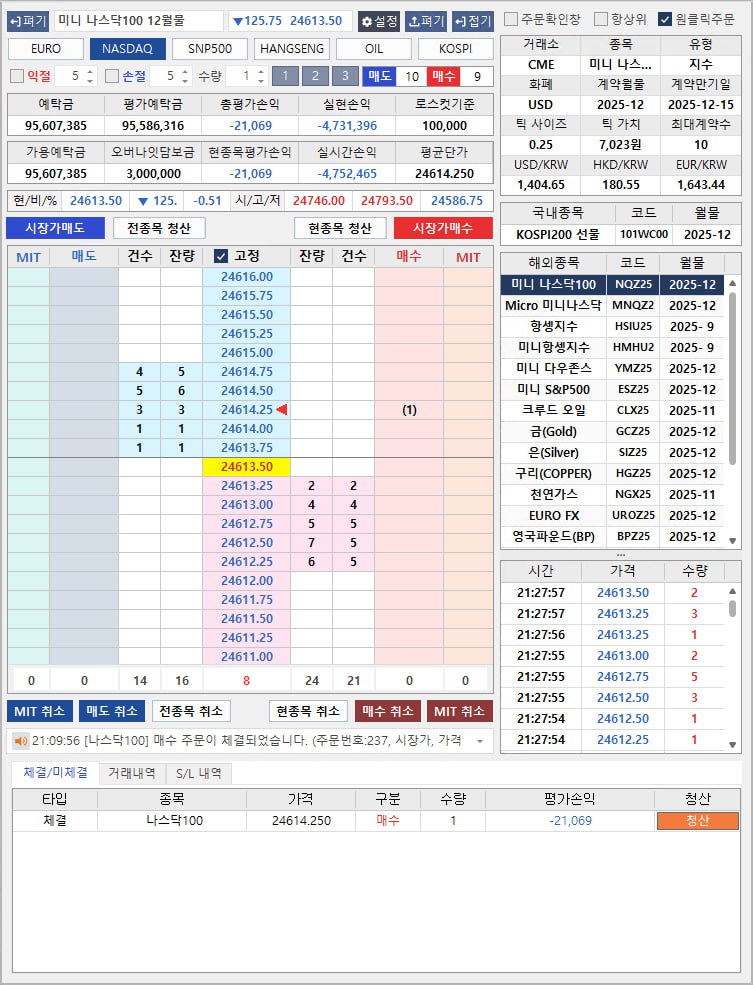Click the 접기 collapse icon button

[472, 21]
